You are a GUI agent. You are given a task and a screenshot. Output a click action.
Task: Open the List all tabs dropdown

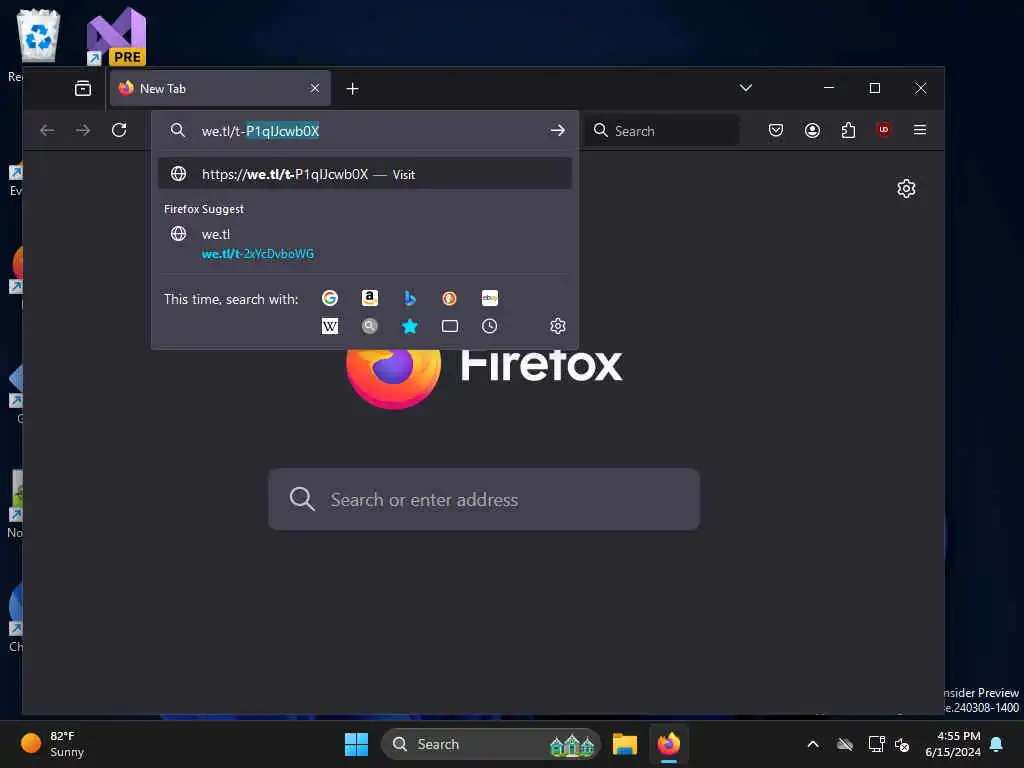tap(746, 88)
